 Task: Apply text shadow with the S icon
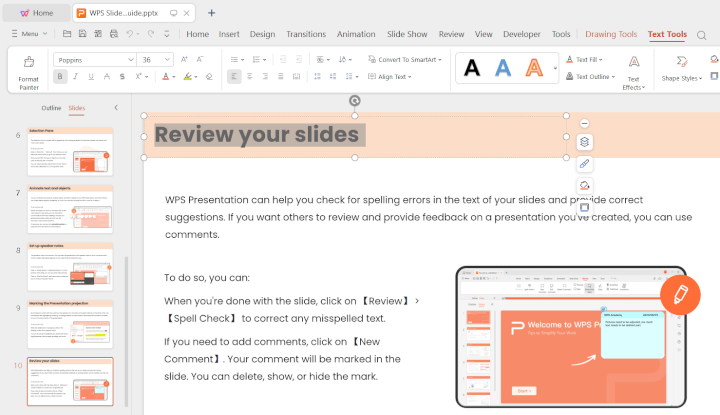coord(122,77)
